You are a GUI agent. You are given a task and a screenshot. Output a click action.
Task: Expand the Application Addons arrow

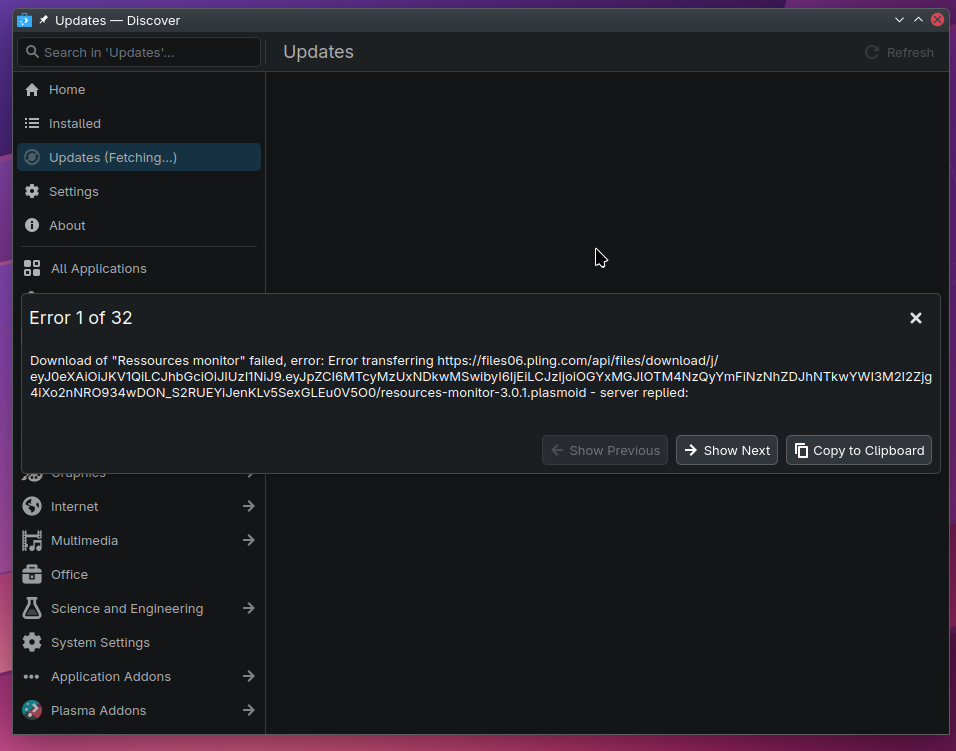coord(248,677)
